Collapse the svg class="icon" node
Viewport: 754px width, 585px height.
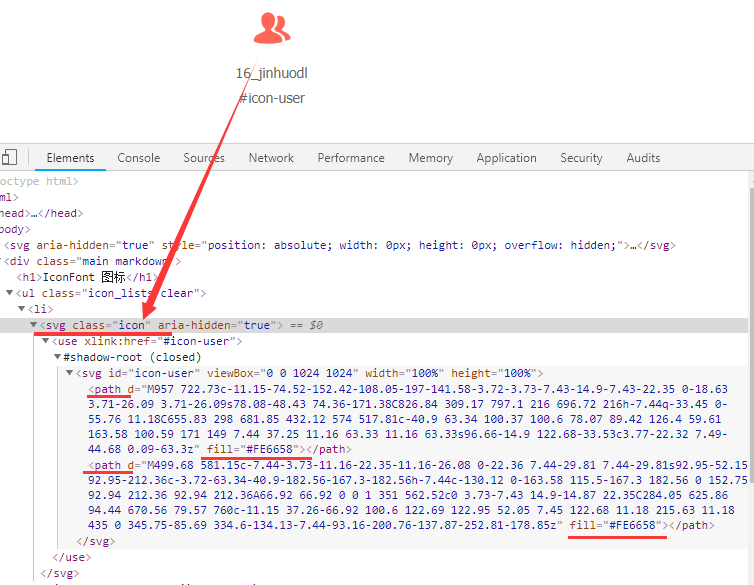coord(33,325)
